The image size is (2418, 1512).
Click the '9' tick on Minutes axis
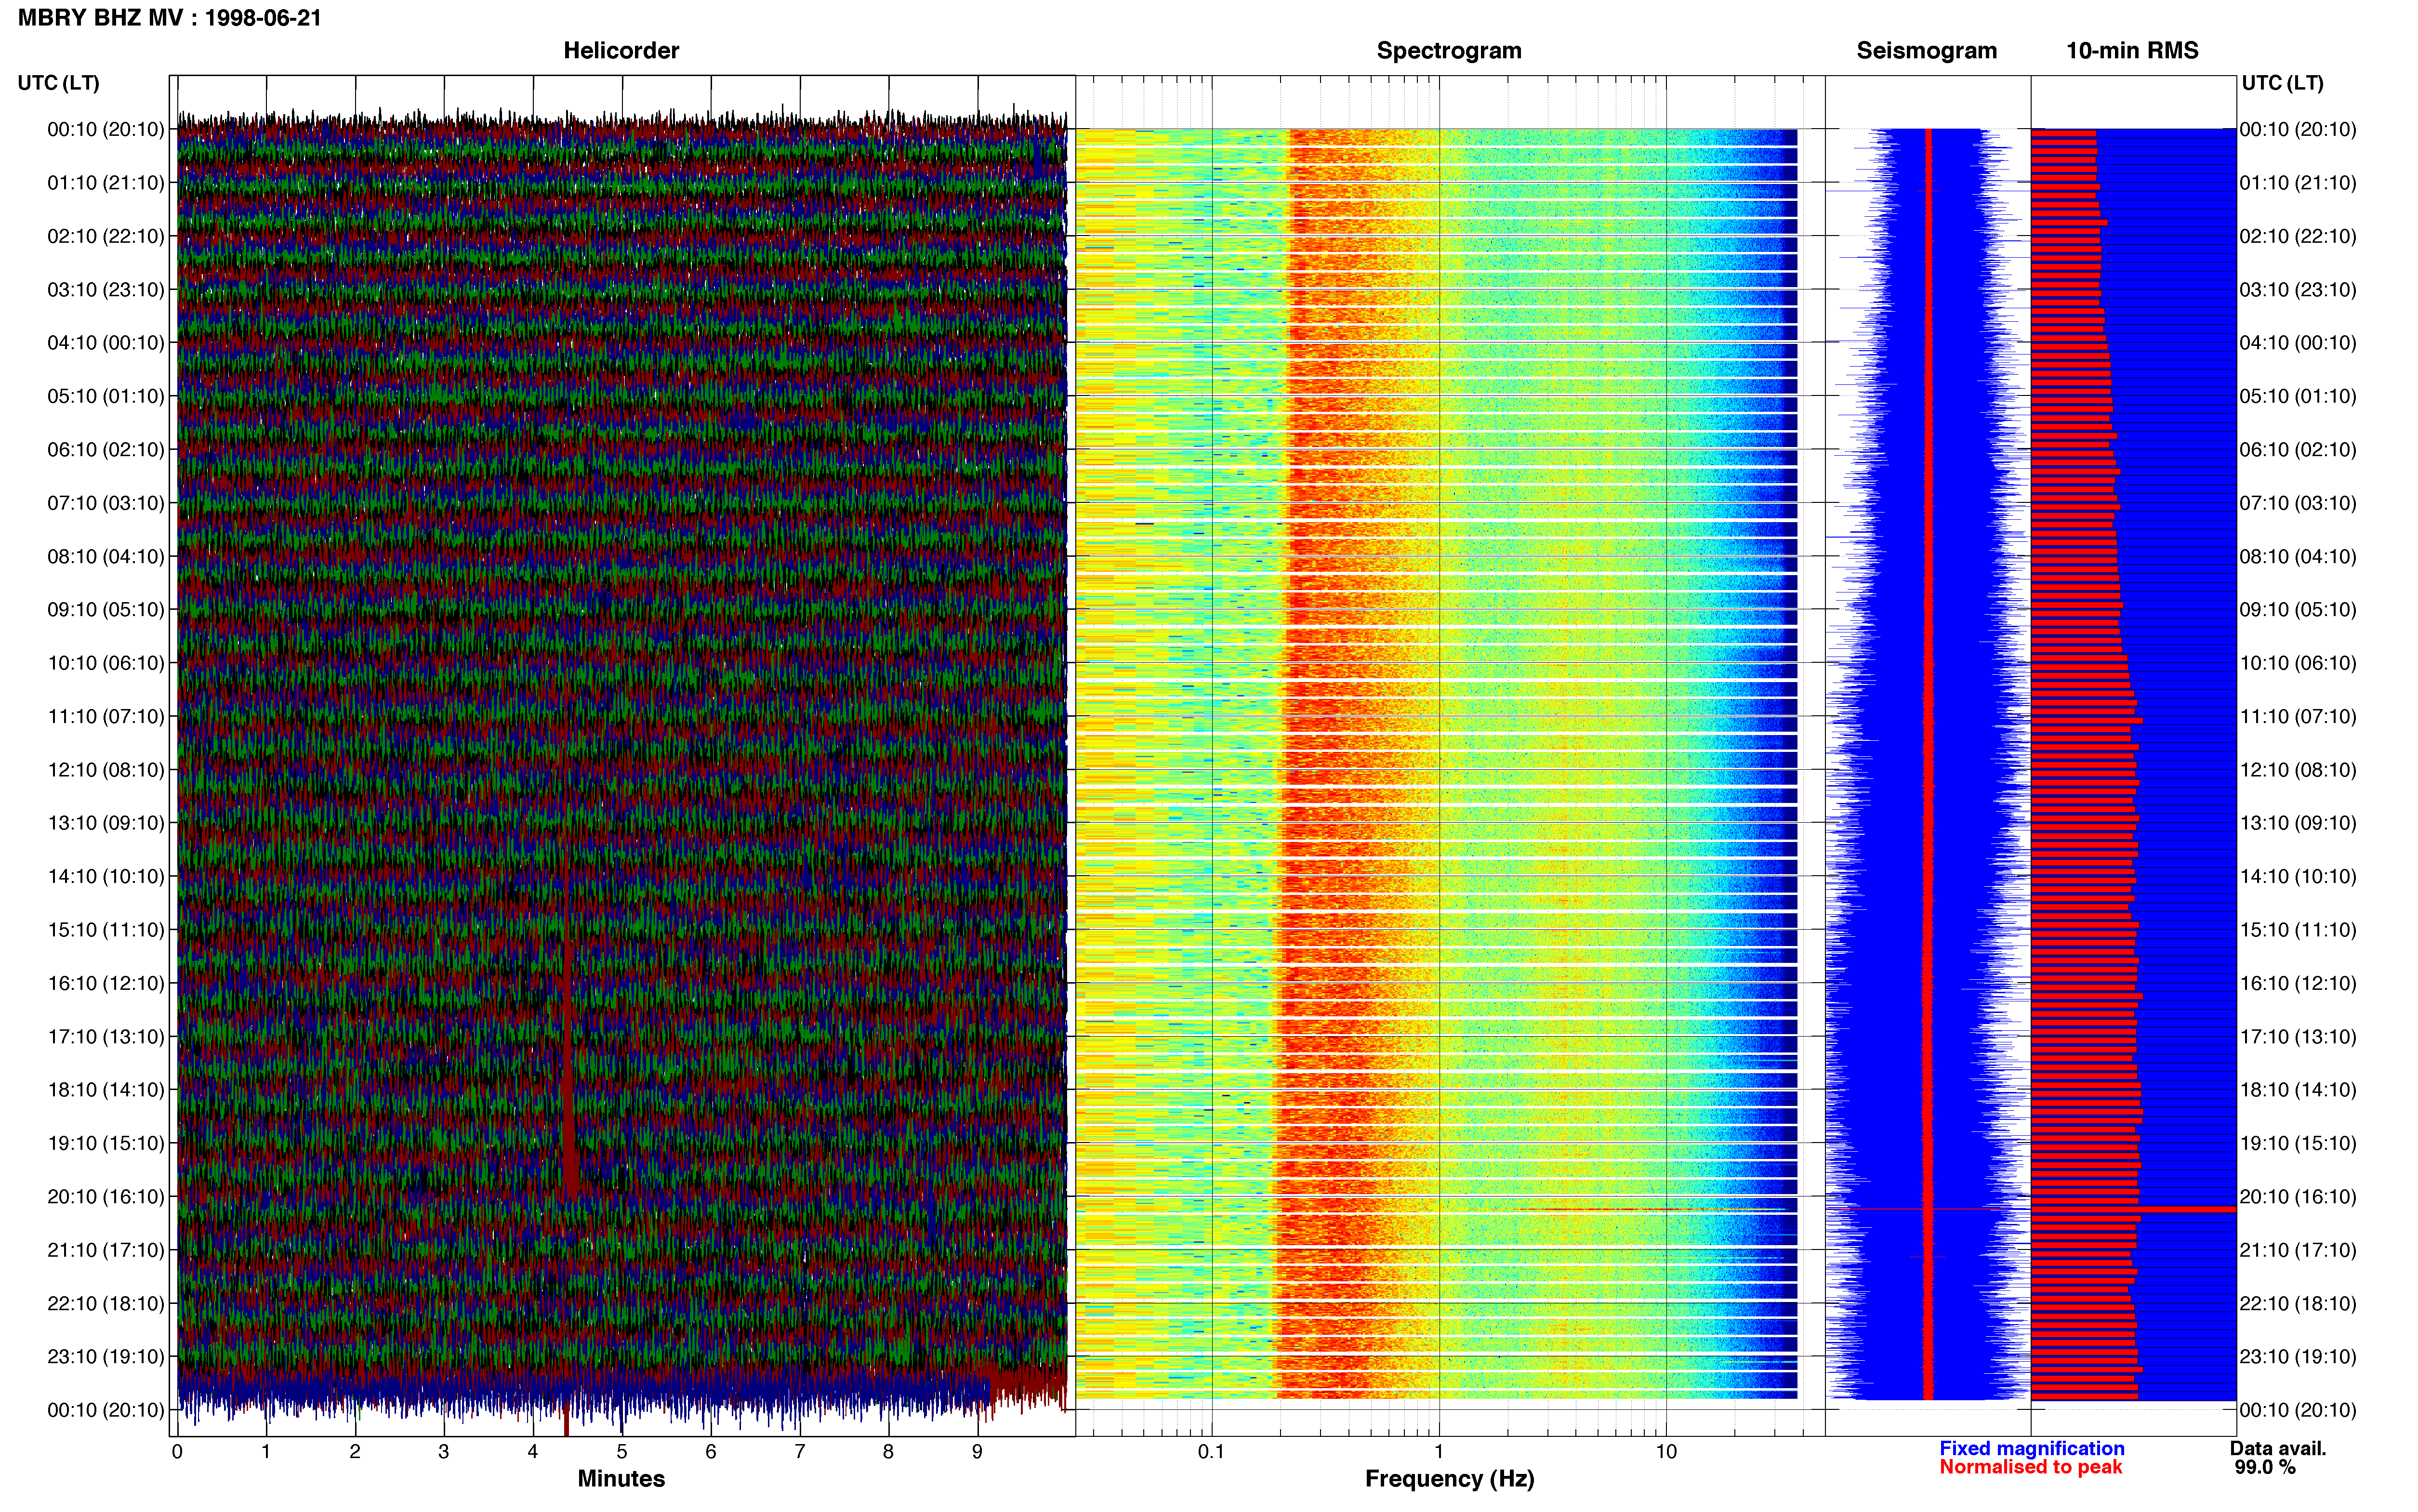pos(977,1452)
